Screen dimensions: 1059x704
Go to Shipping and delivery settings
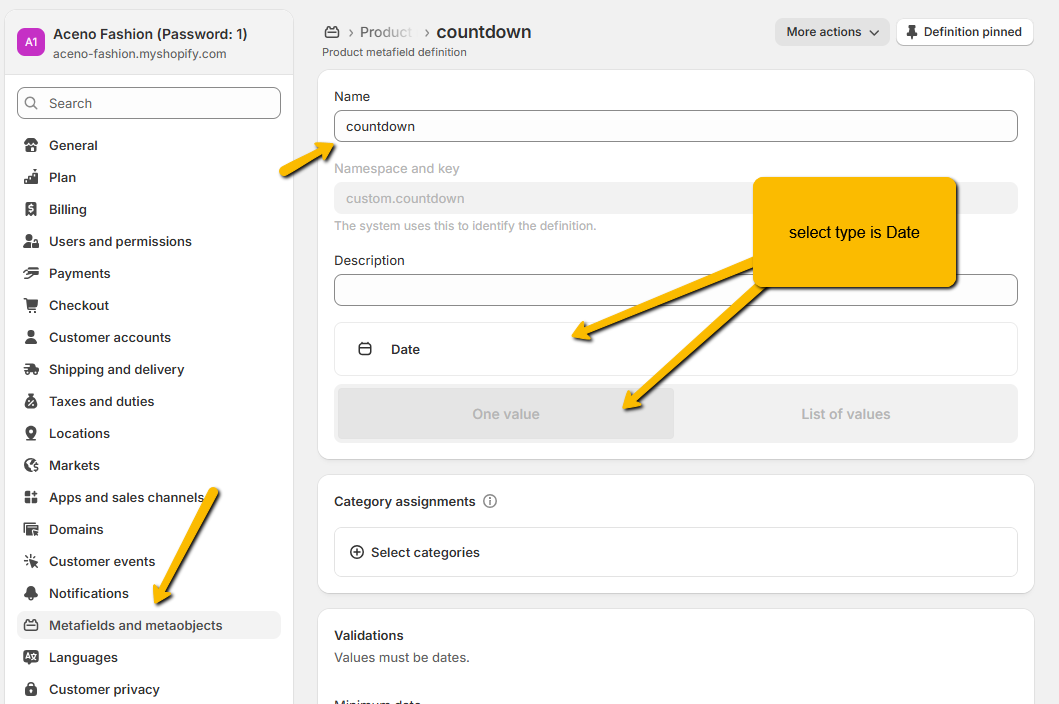(117, 369)
